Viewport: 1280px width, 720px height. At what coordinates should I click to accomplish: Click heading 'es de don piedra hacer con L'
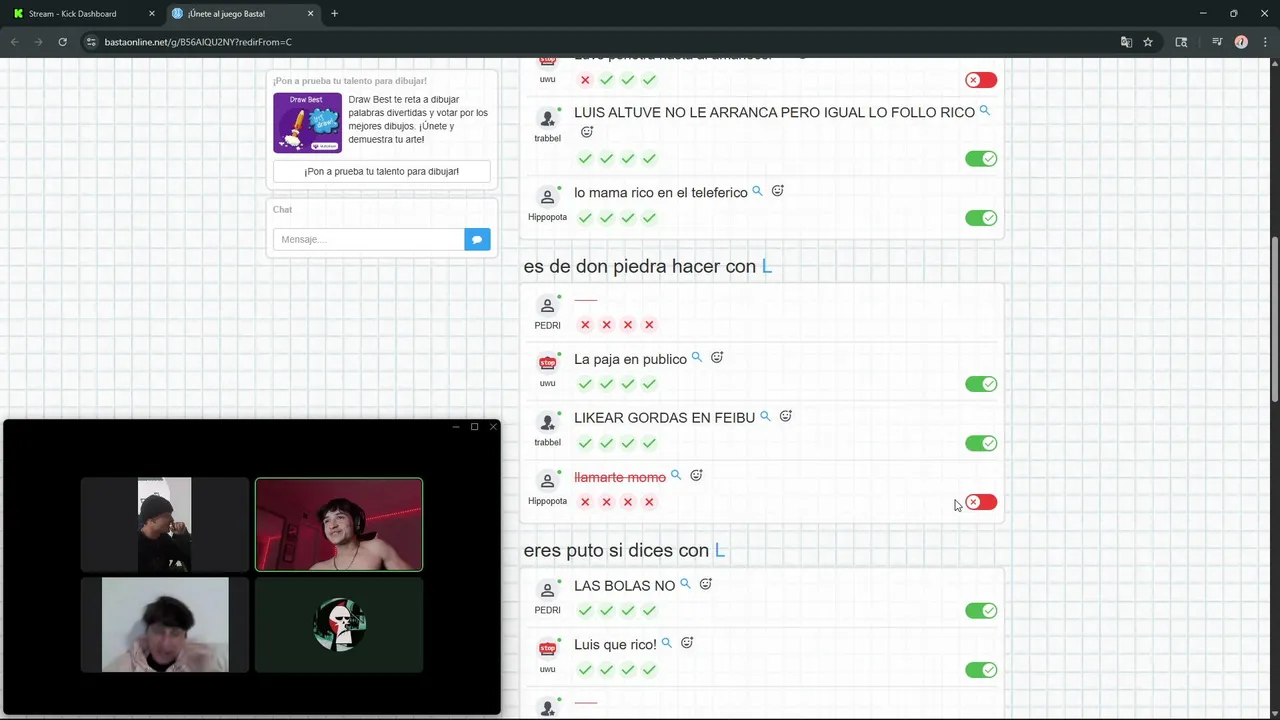coord(647,266)
